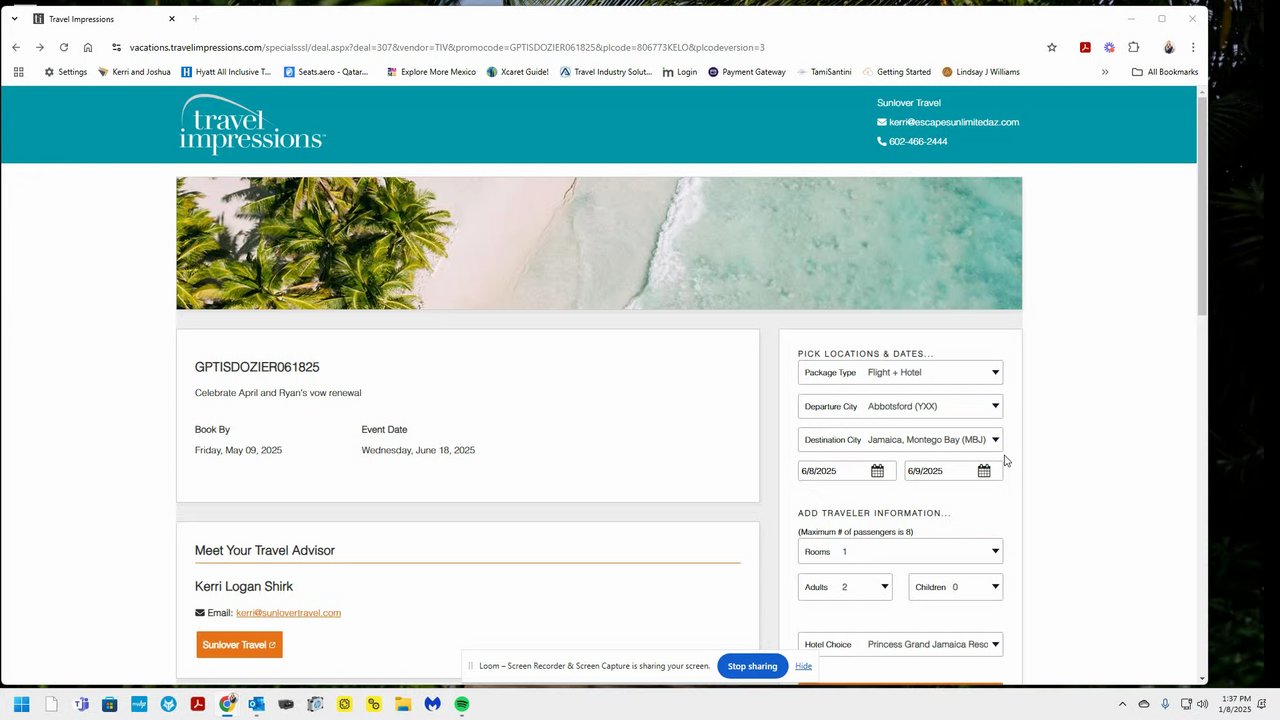Click the kerri@sunlovertravel.com email link
The height and width of the screenshot is (720, 1280).
(288, 613)
